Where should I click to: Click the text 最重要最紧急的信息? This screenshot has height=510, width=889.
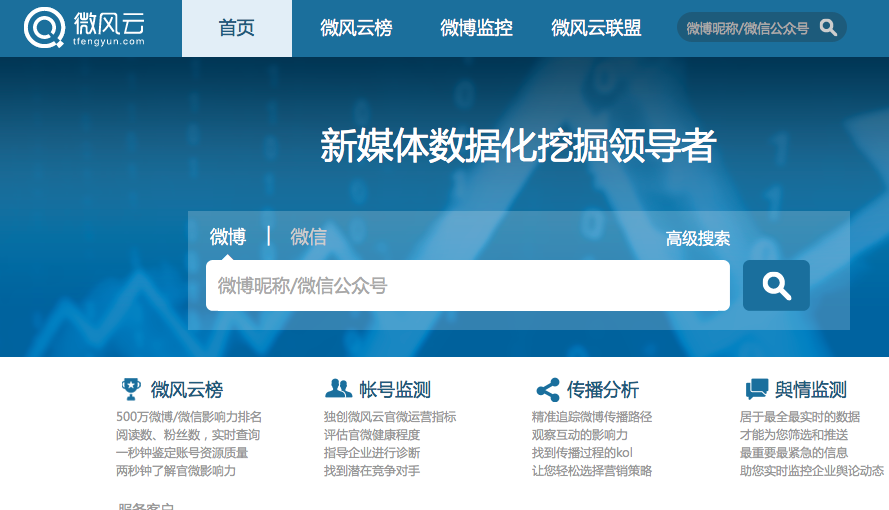click(794, 453)
